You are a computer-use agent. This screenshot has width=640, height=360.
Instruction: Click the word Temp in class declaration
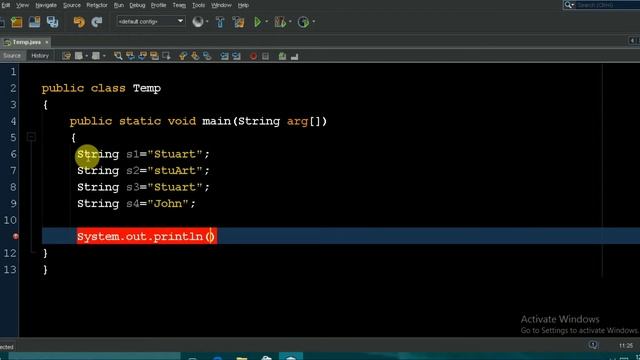[147, 88]
